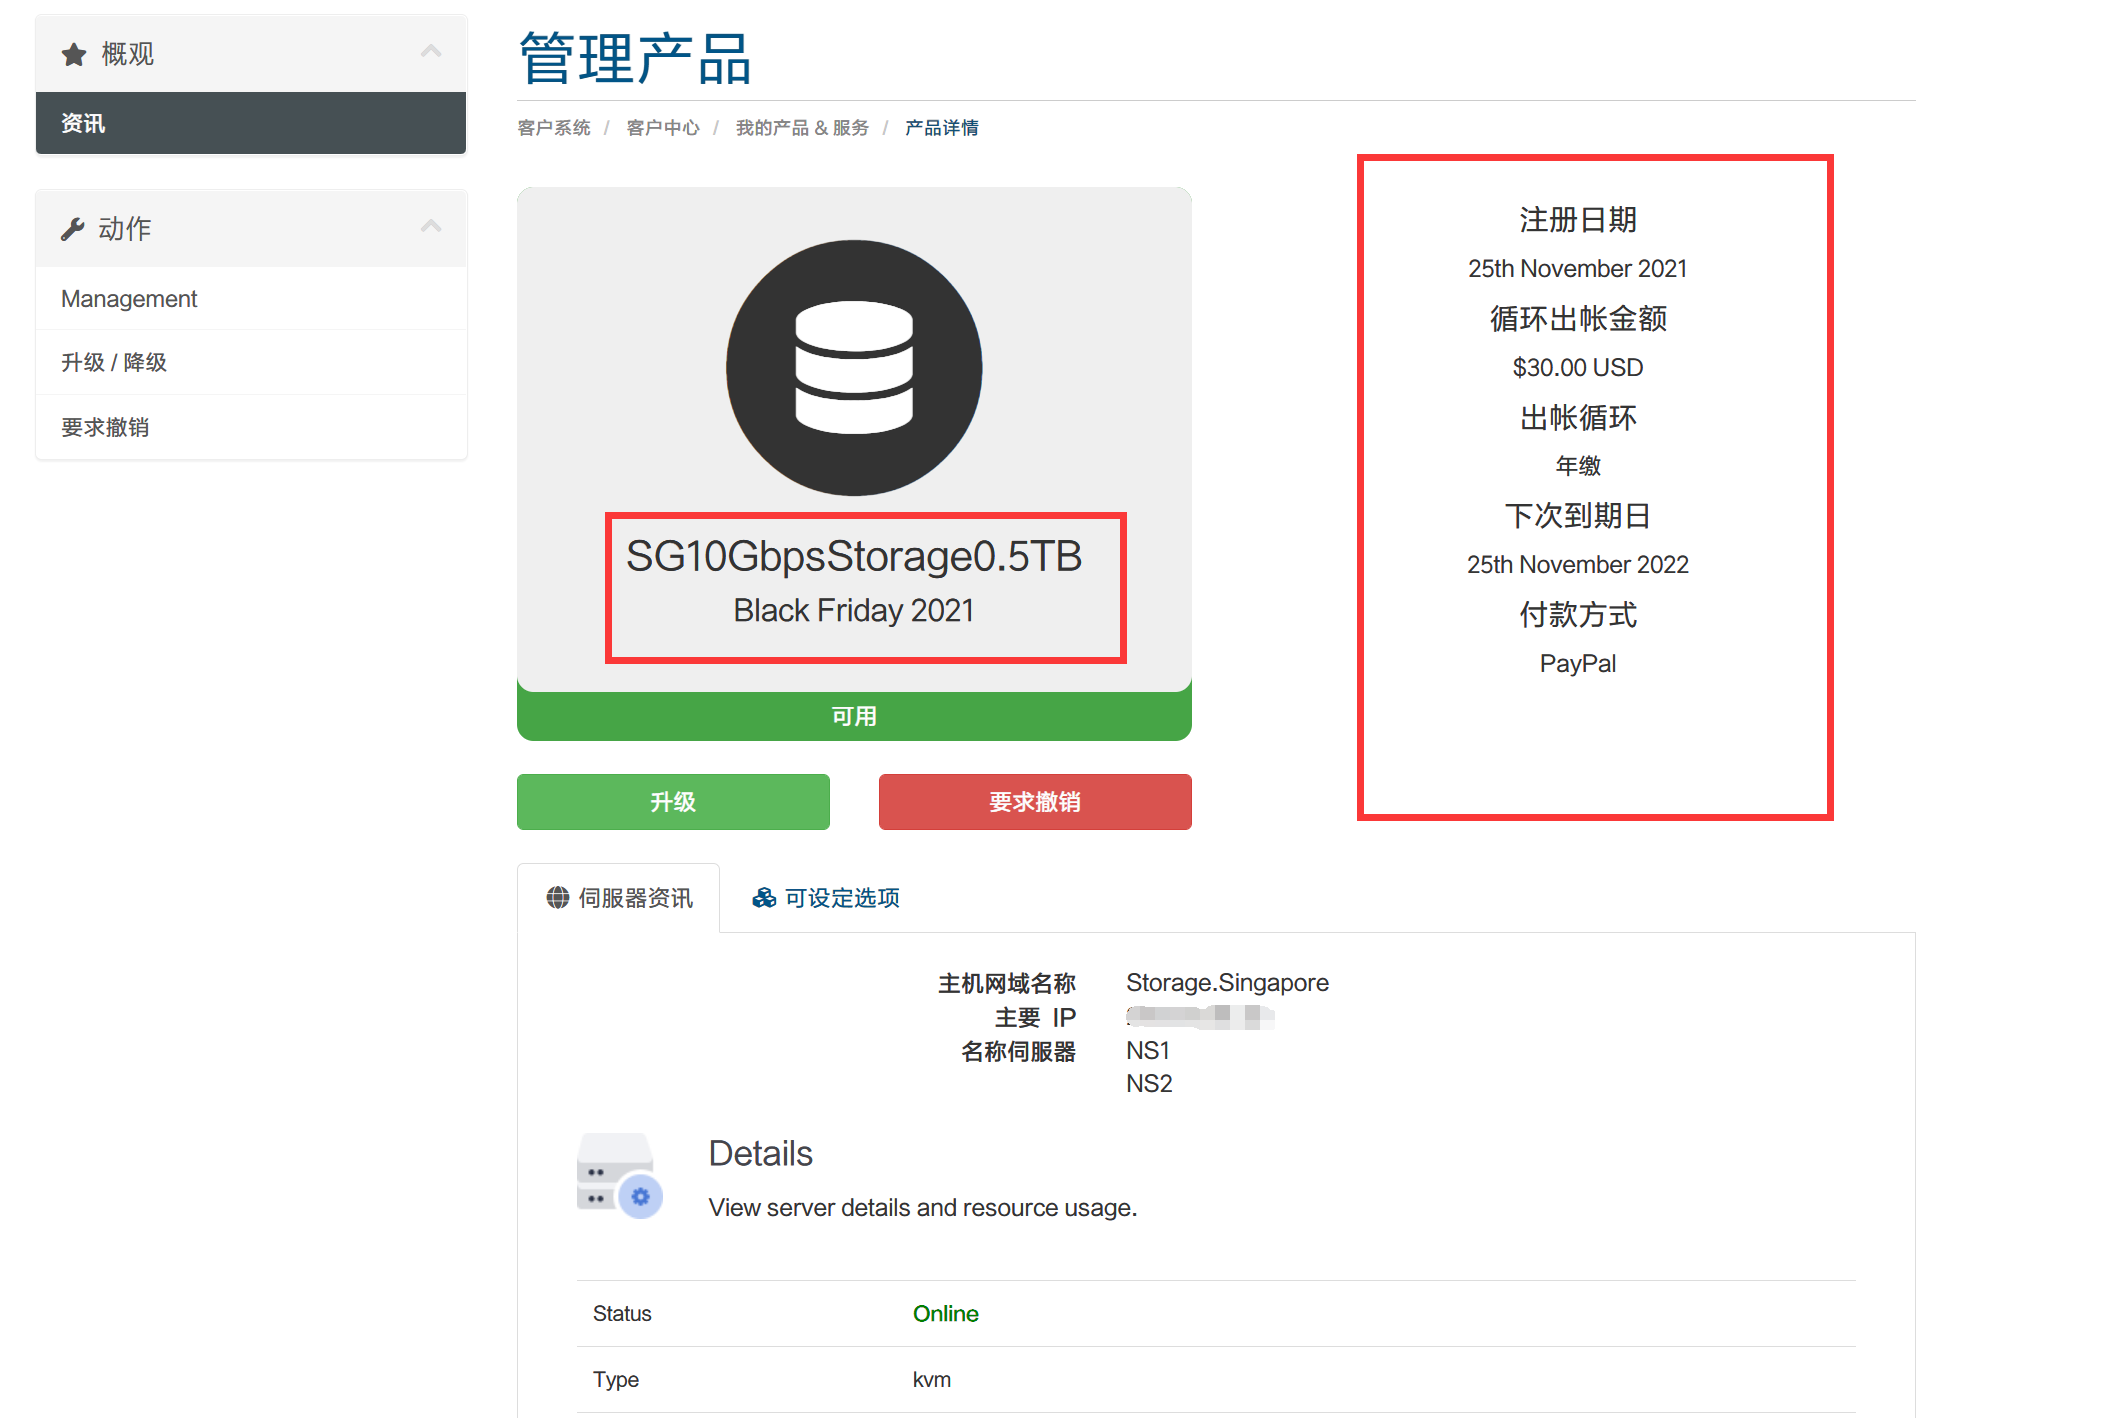Switch to the 可设定选项 tab
Screen dimensions: 2115x1418
pyautogui.click(x=825, y=898)
